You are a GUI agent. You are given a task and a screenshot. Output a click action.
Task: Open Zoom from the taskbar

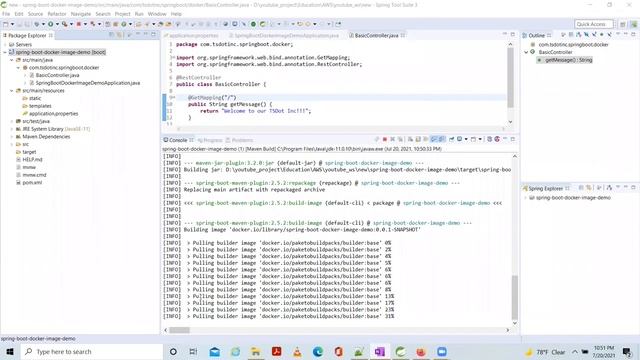click(442, 351)
